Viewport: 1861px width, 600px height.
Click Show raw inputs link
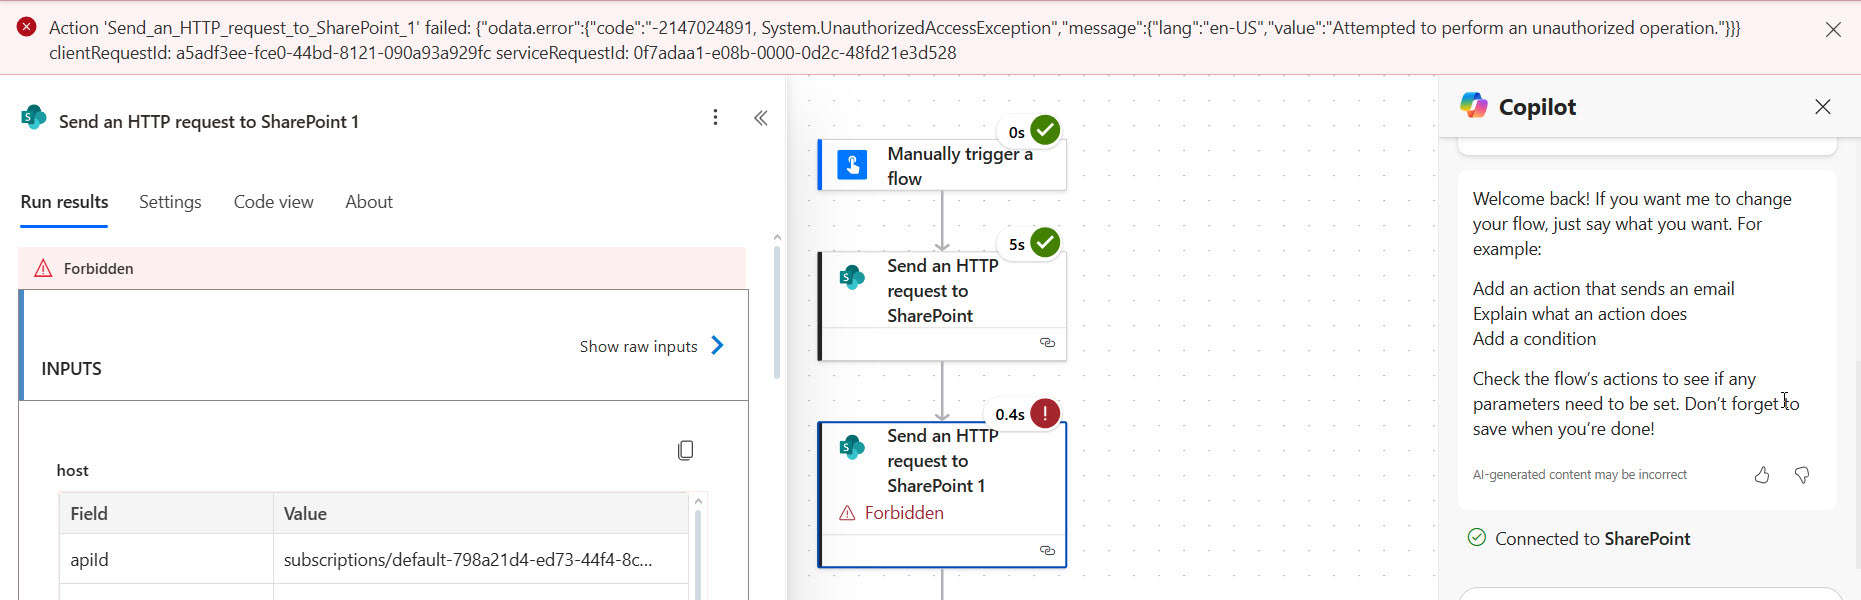point(638,347)
